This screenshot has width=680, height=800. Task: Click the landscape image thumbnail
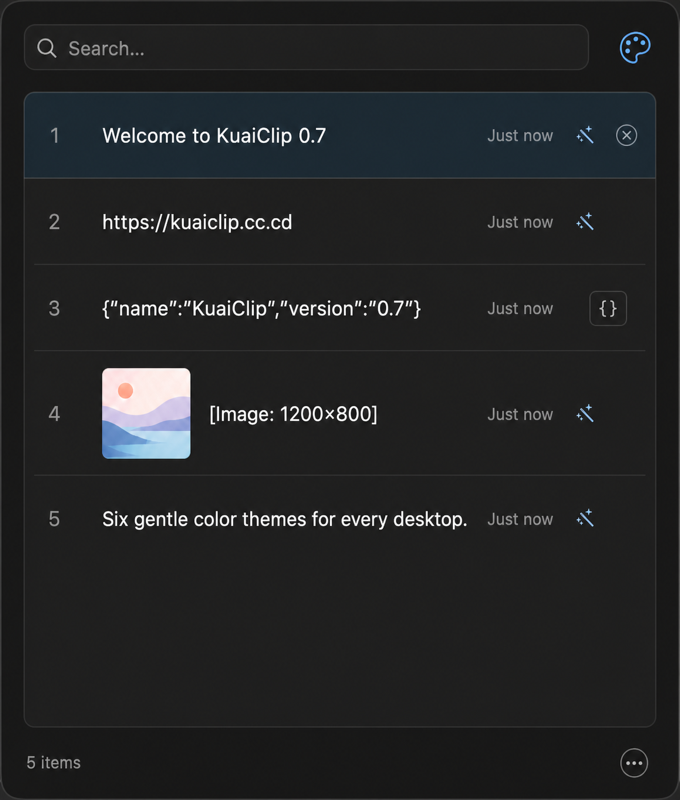pyautogui.click(x=146, y=413)
